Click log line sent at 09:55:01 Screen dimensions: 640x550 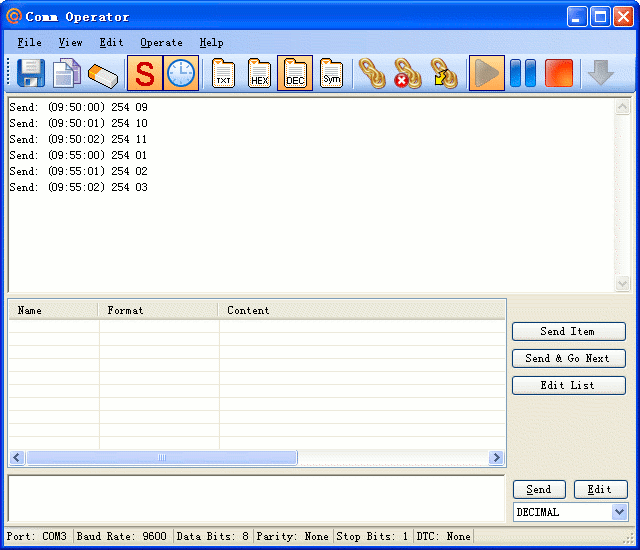[78, 171]
